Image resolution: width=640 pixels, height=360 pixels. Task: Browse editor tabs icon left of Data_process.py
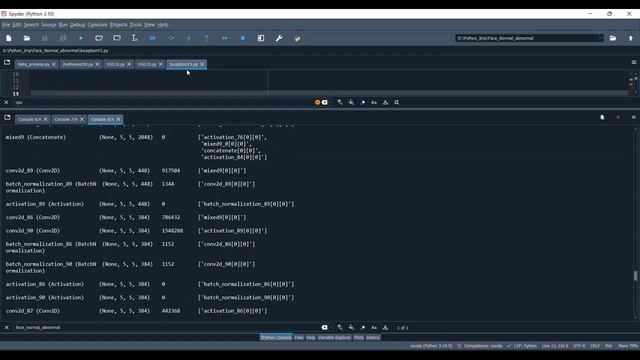pyautogui.click(x=7, y=62)
